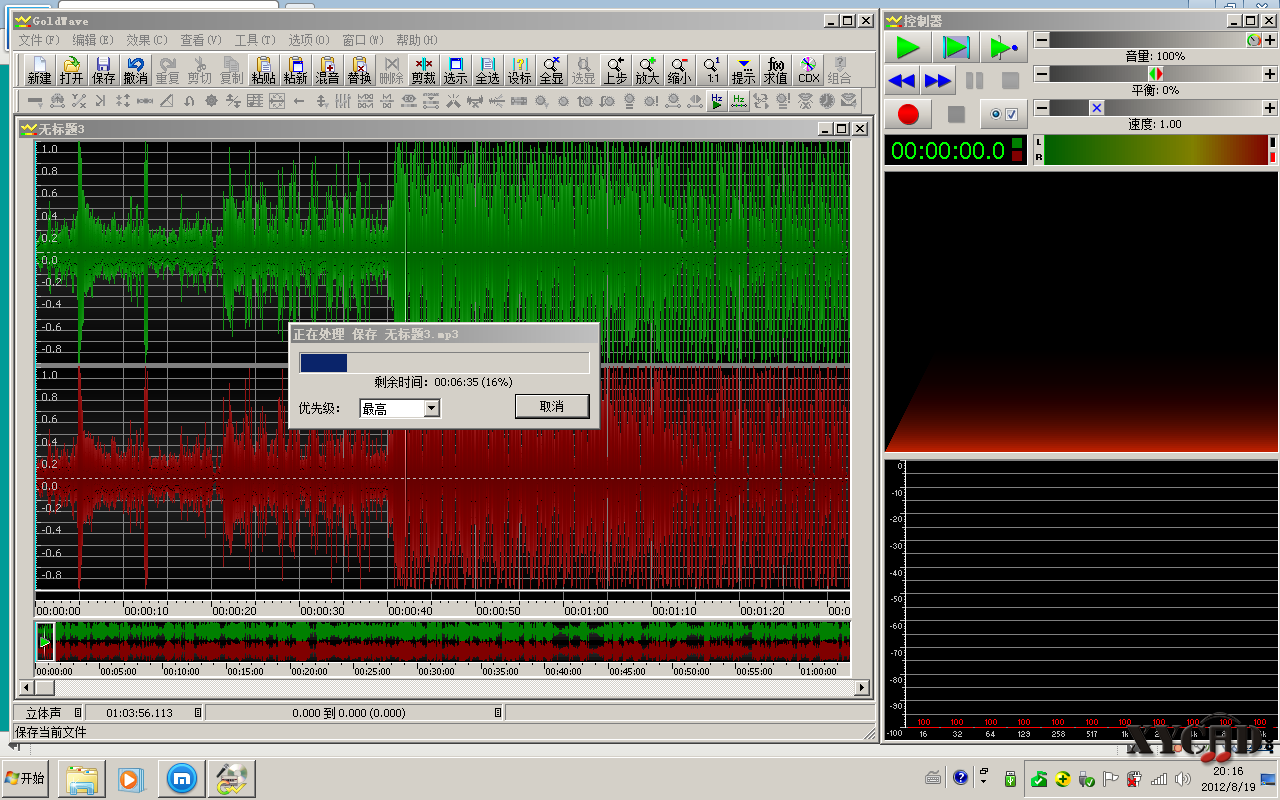Click the 求值 (Expression Evaluator) toolbar icon
1280x800 pixels.
coord(775,70)
